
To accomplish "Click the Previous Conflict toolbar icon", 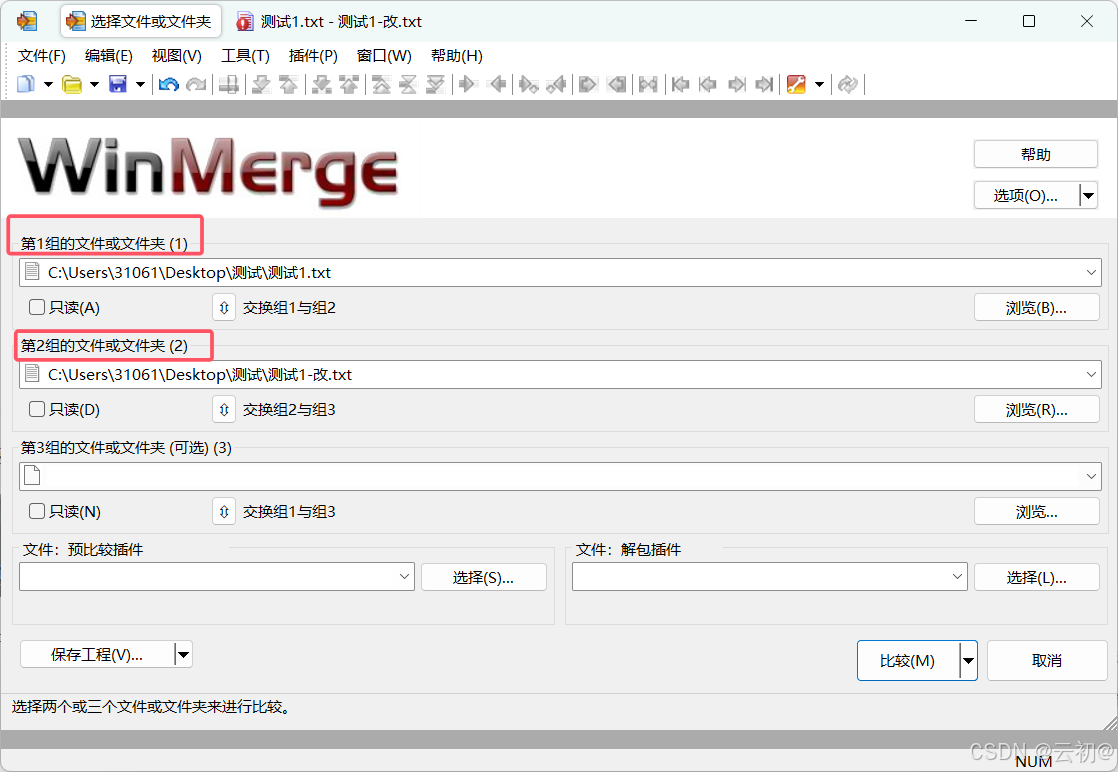I will 349,84.
